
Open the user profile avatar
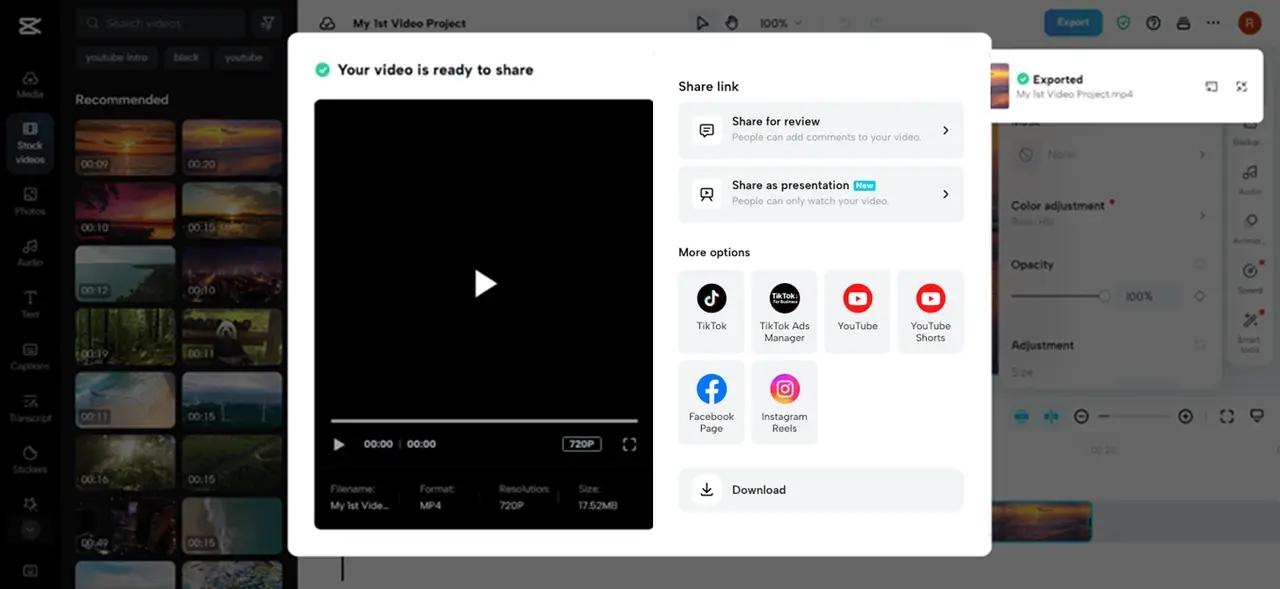(1249, 23)
